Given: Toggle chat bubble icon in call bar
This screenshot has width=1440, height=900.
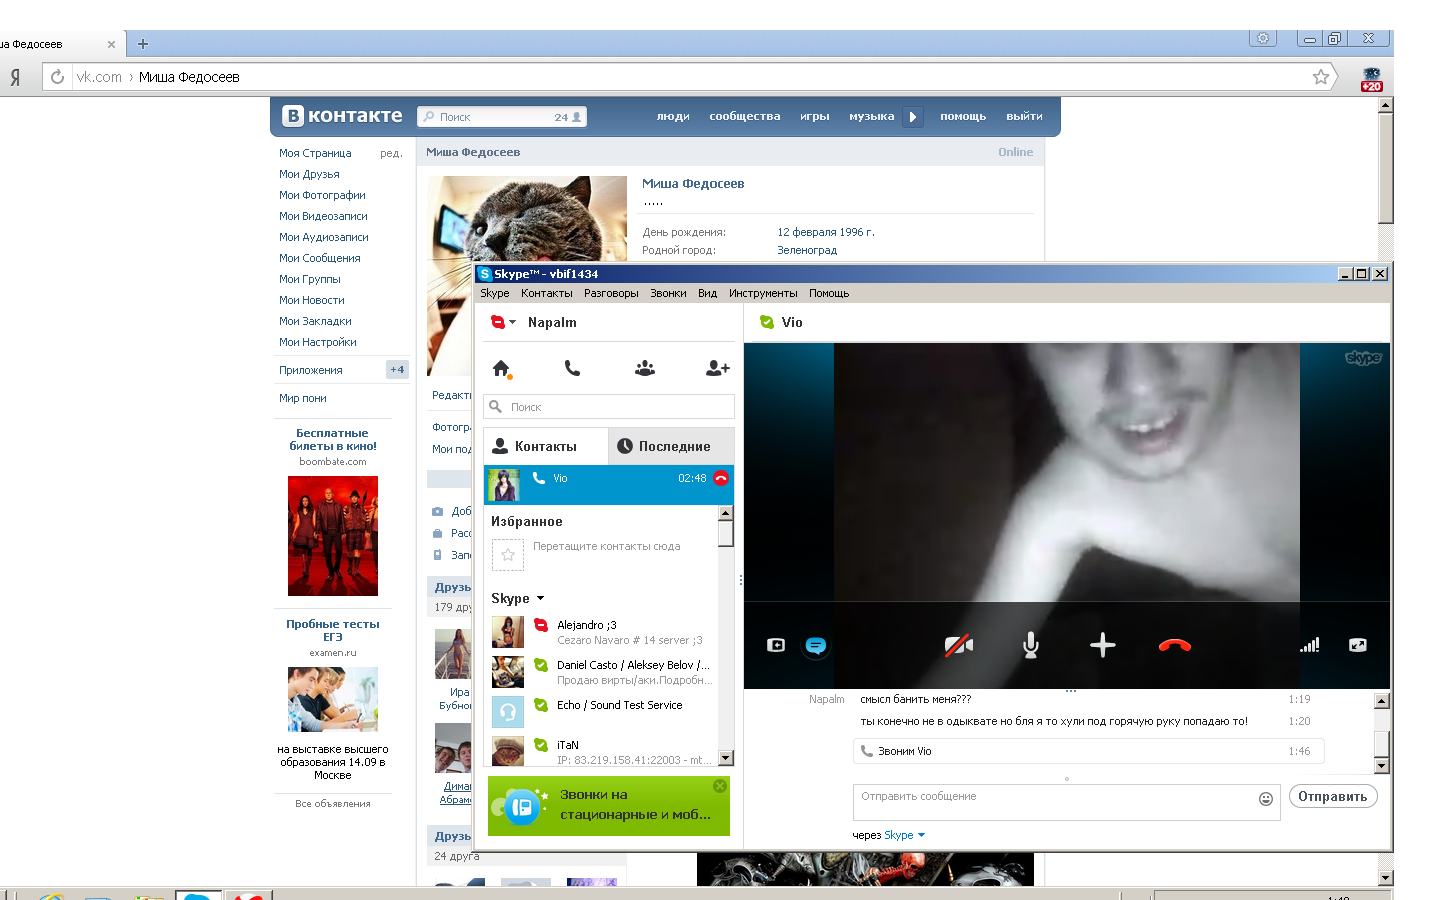Looking at the screenshot, I should click(x=816, y=645).
